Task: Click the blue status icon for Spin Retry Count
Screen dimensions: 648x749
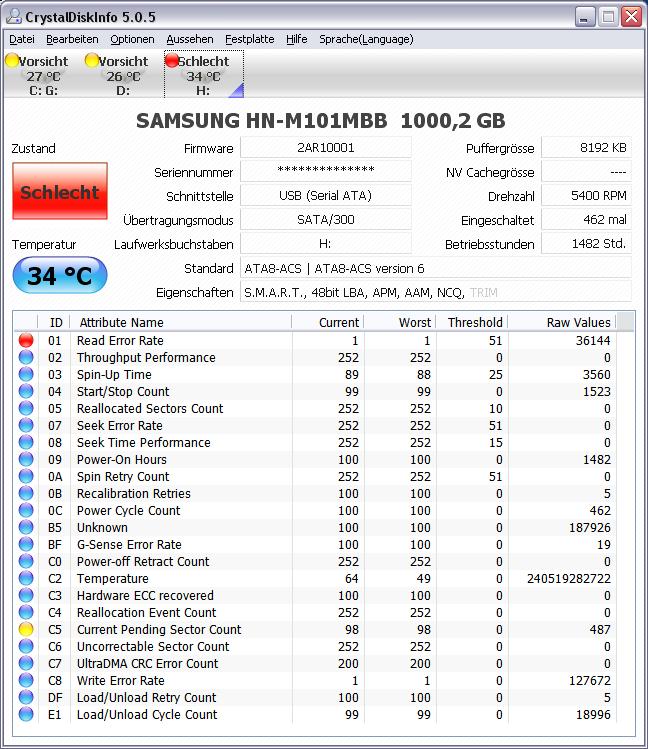Action: click(x=26, y=476)
